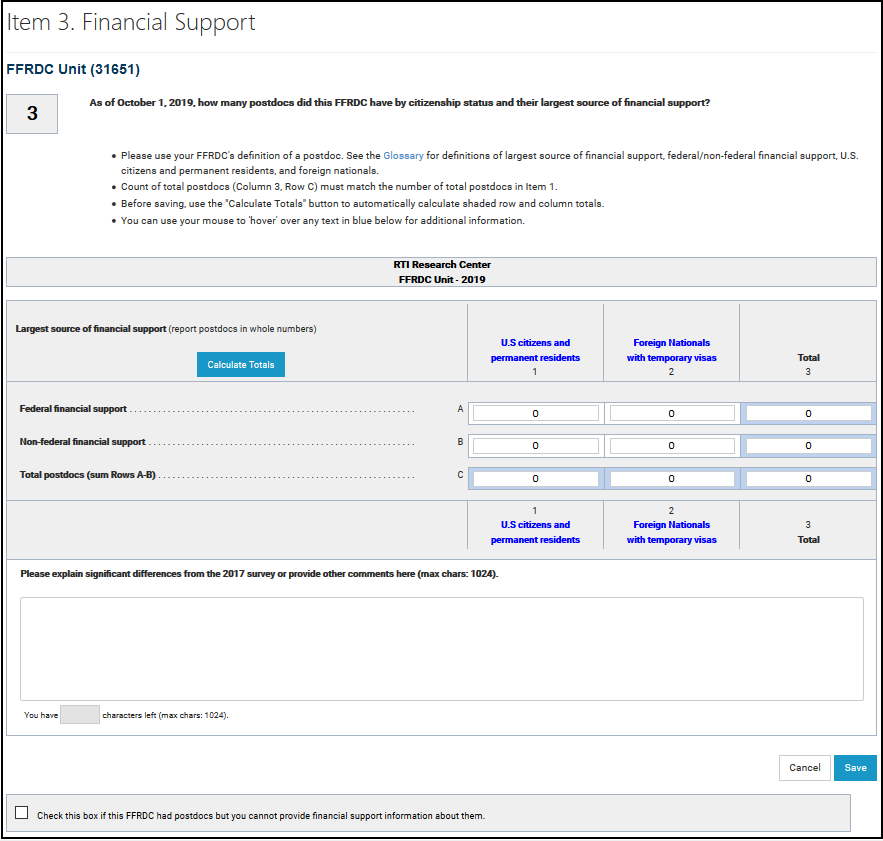Click the comments explanation text area
The height and width of the screenshot is (841, 883).
click(441, 649)
